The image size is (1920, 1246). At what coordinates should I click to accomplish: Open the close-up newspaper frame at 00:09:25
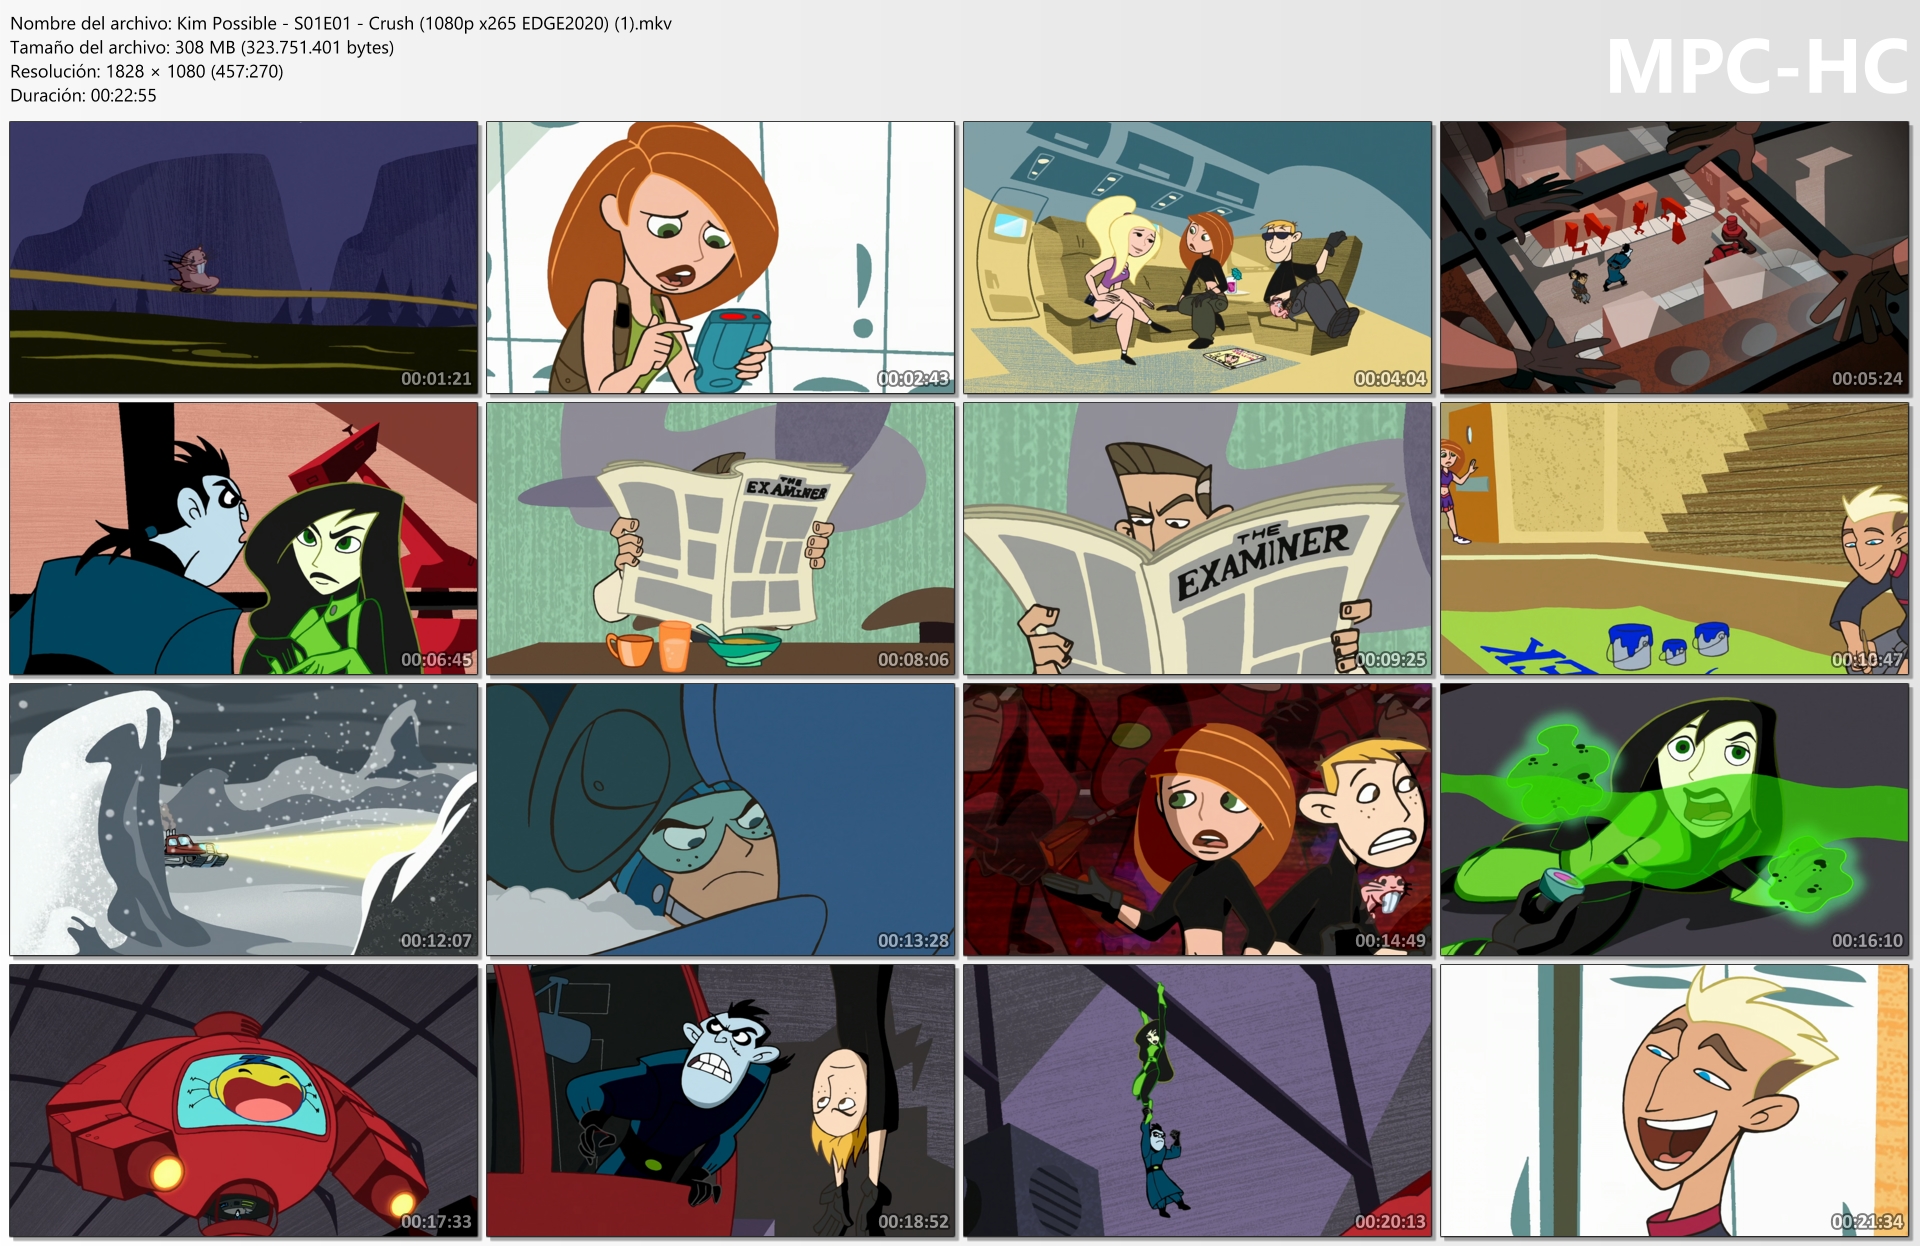tap(1197, 539)
